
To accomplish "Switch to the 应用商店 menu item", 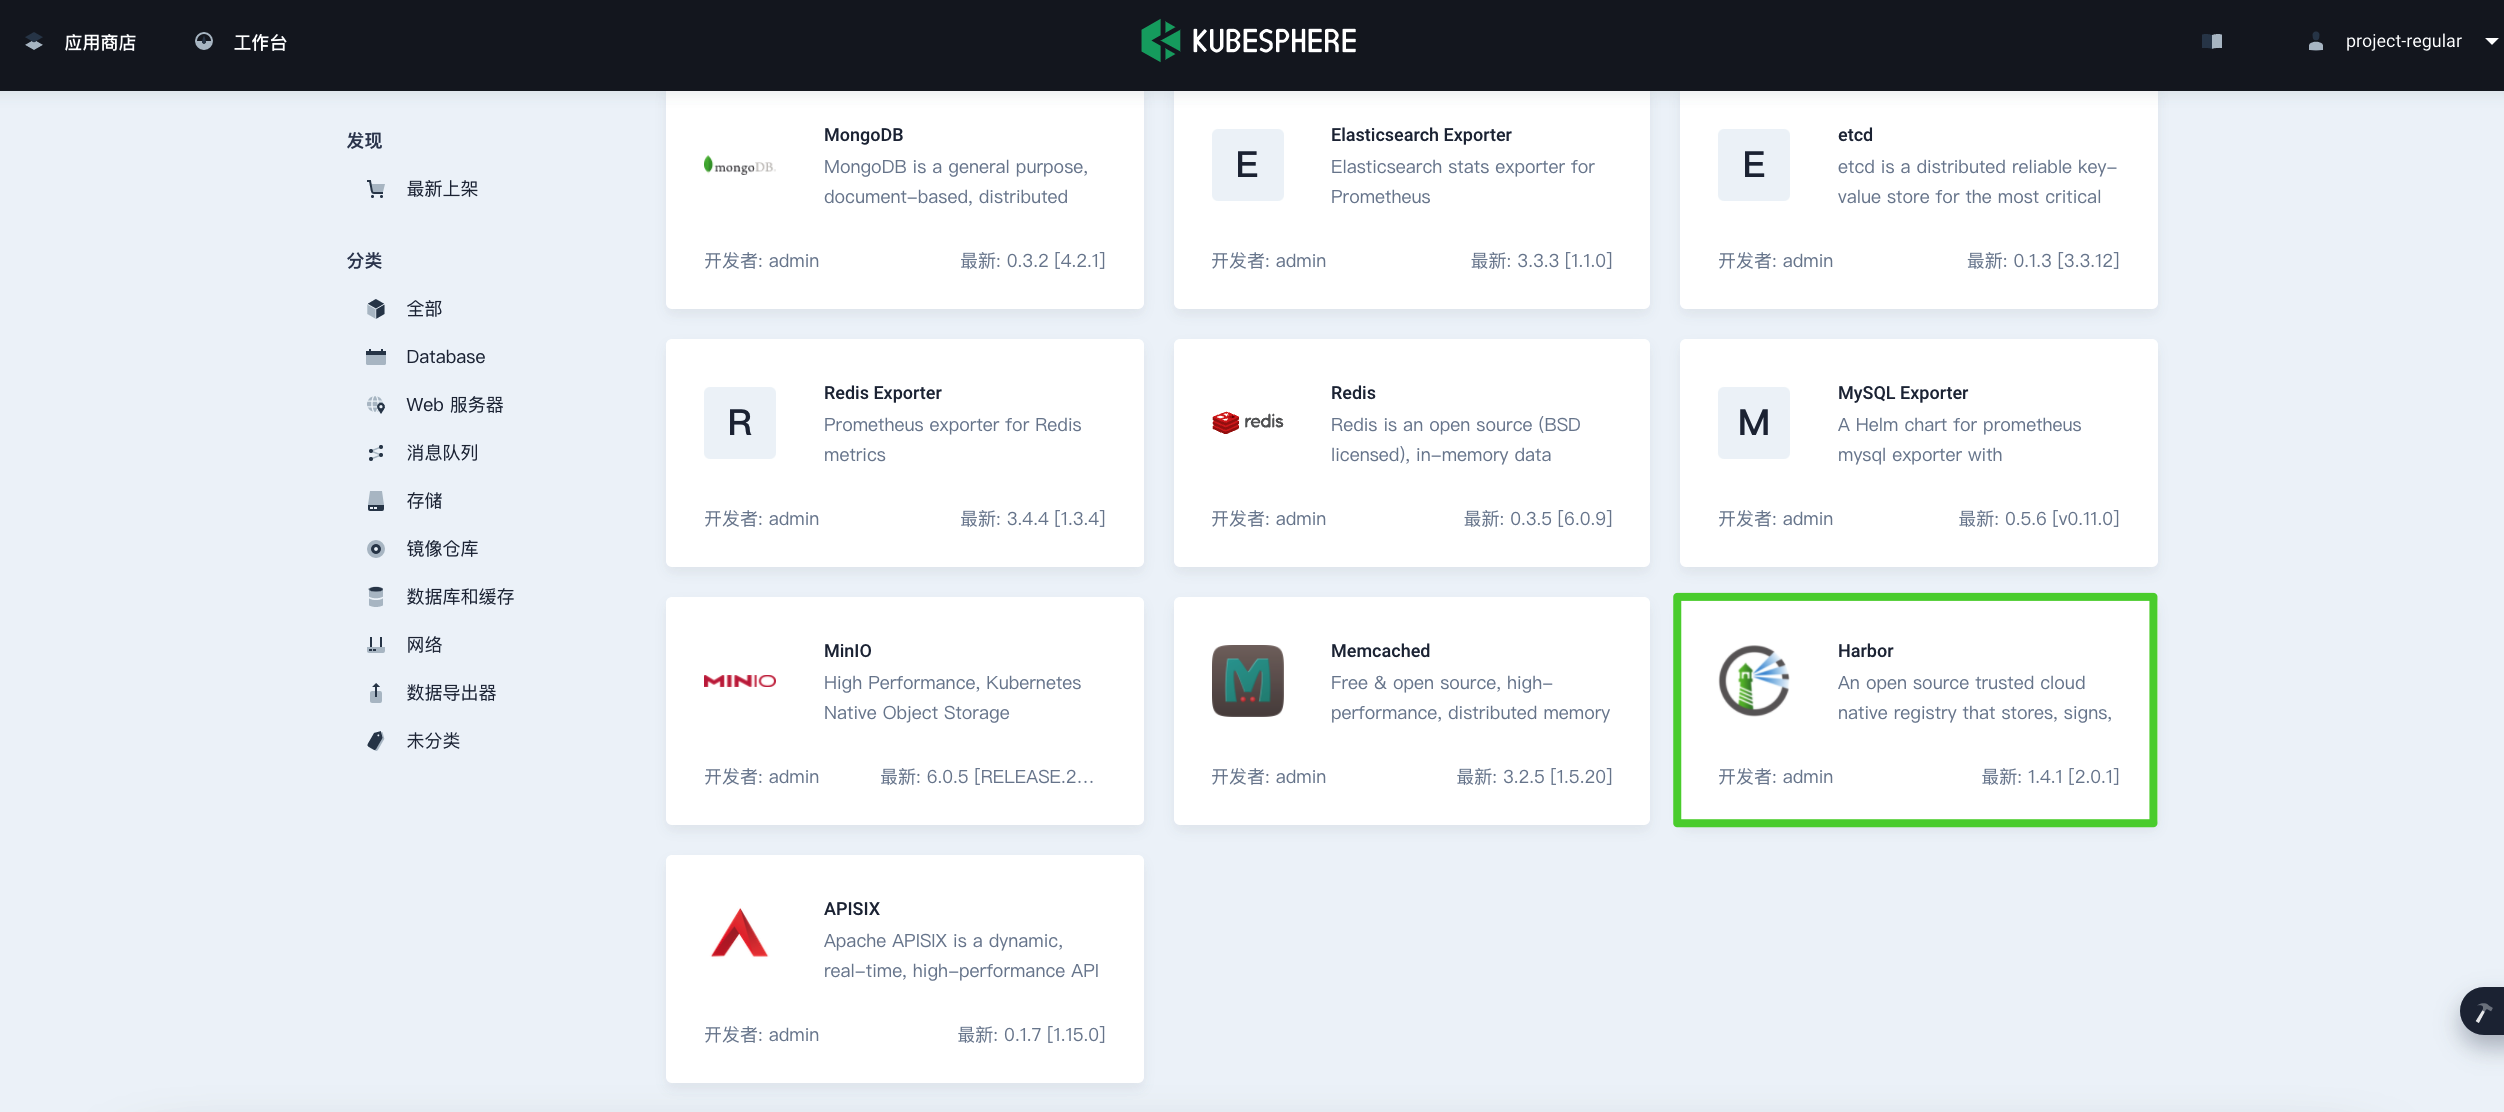I will [x=99, y=42].
